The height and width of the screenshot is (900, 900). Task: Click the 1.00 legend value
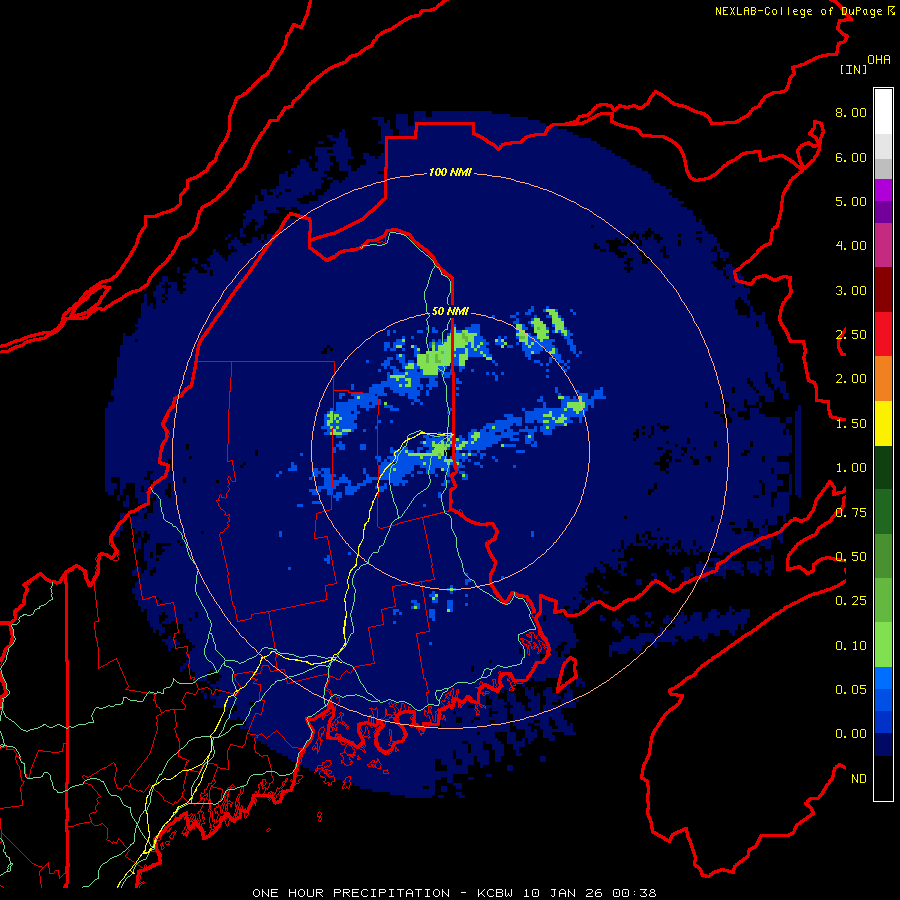[x=851, y=468]
